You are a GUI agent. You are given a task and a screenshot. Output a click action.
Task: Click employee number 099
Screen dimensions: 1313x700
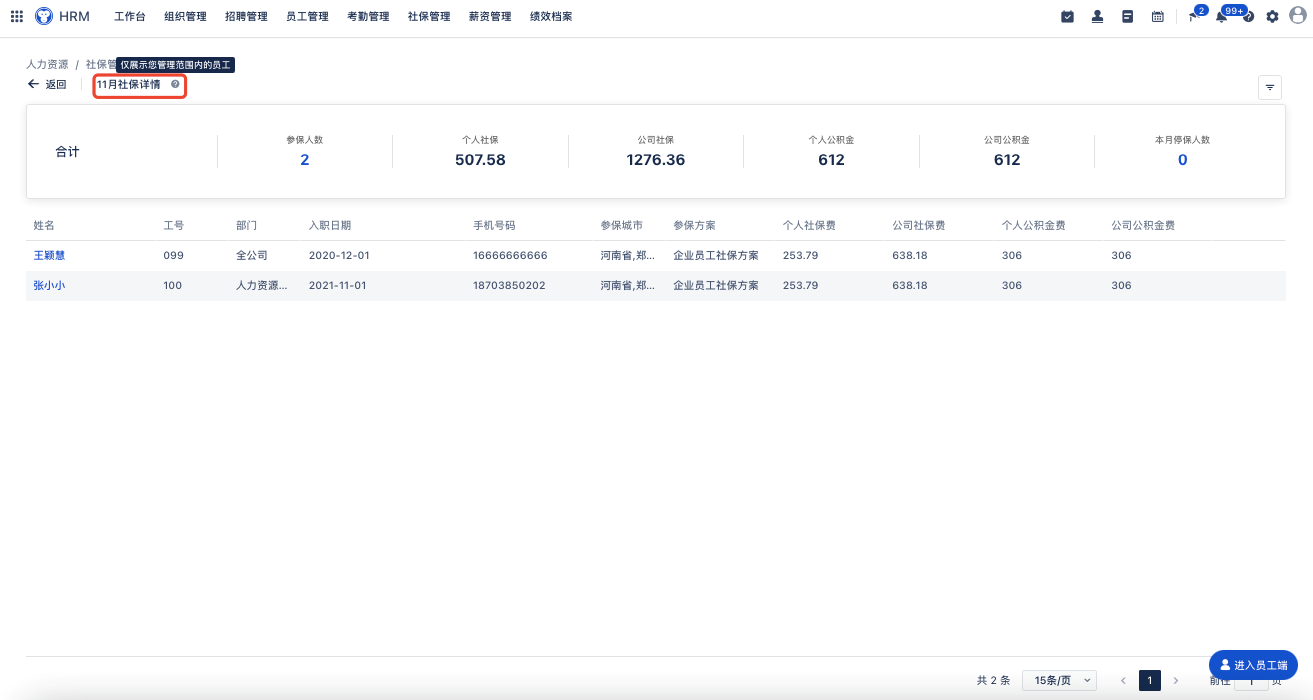[x=173, y=255]
